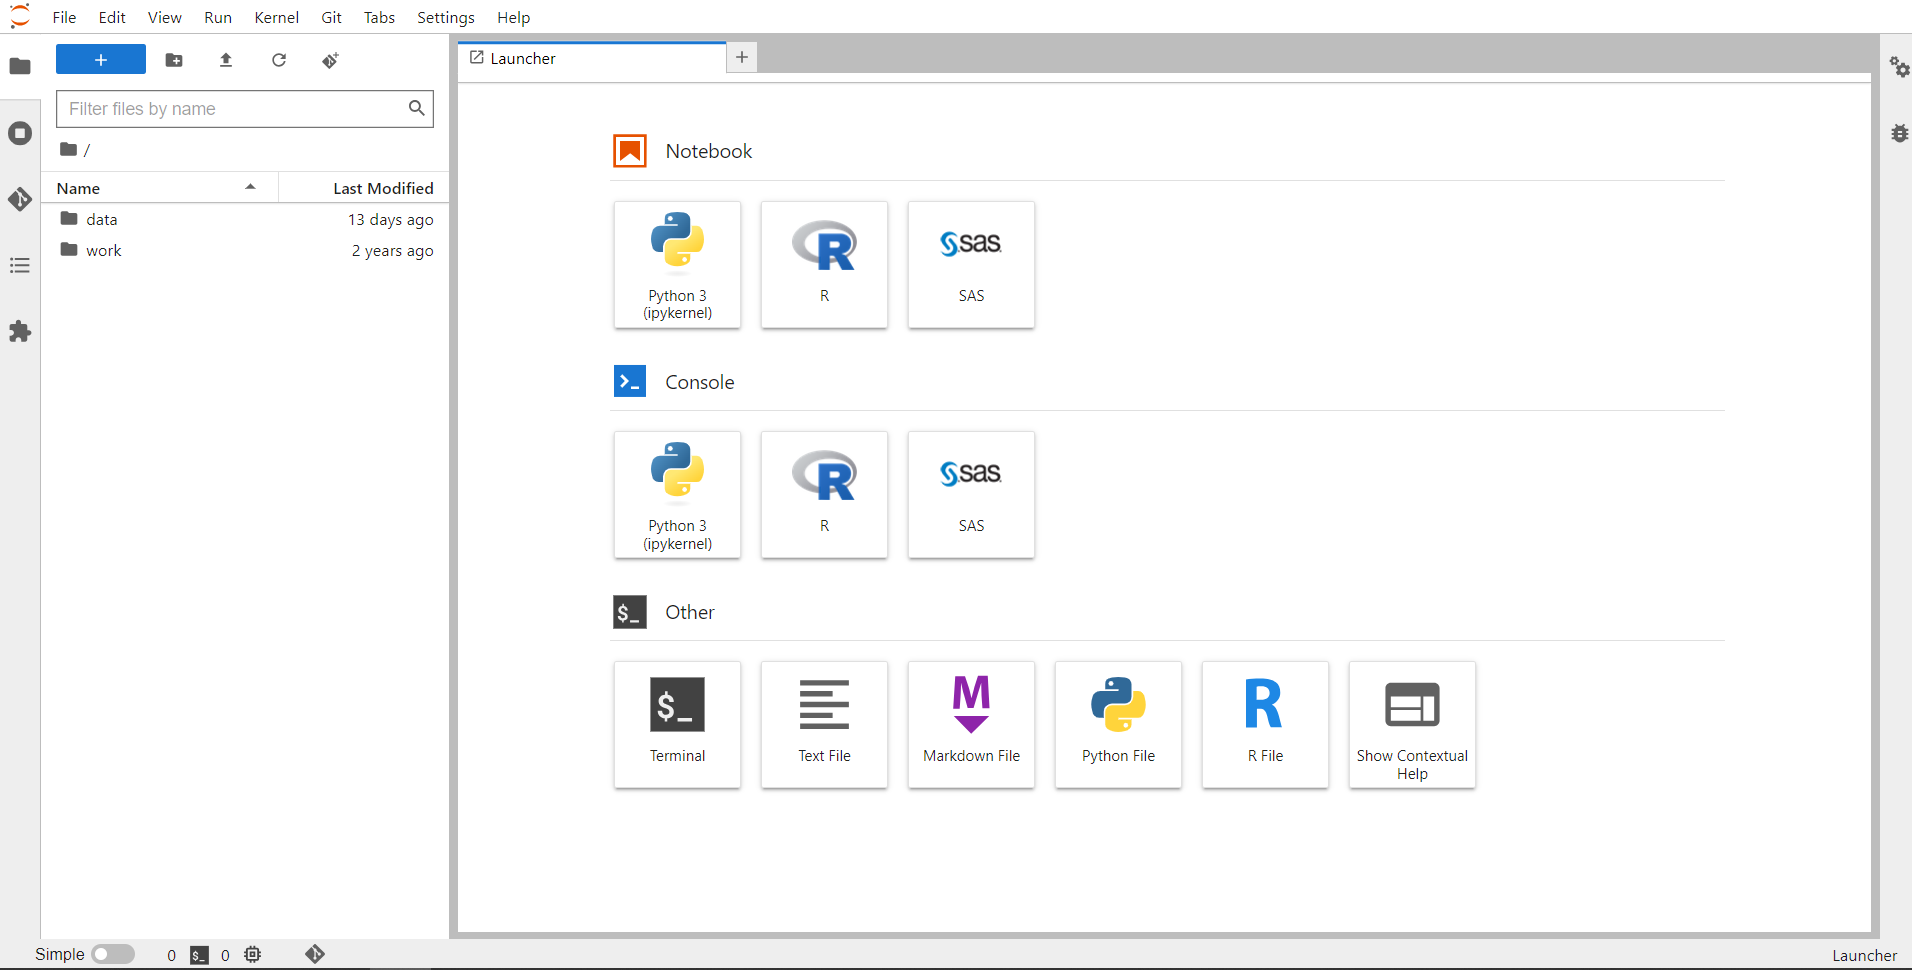
Task: Open Running Terminals and Kernels panel
Action: tap(20, 133)
